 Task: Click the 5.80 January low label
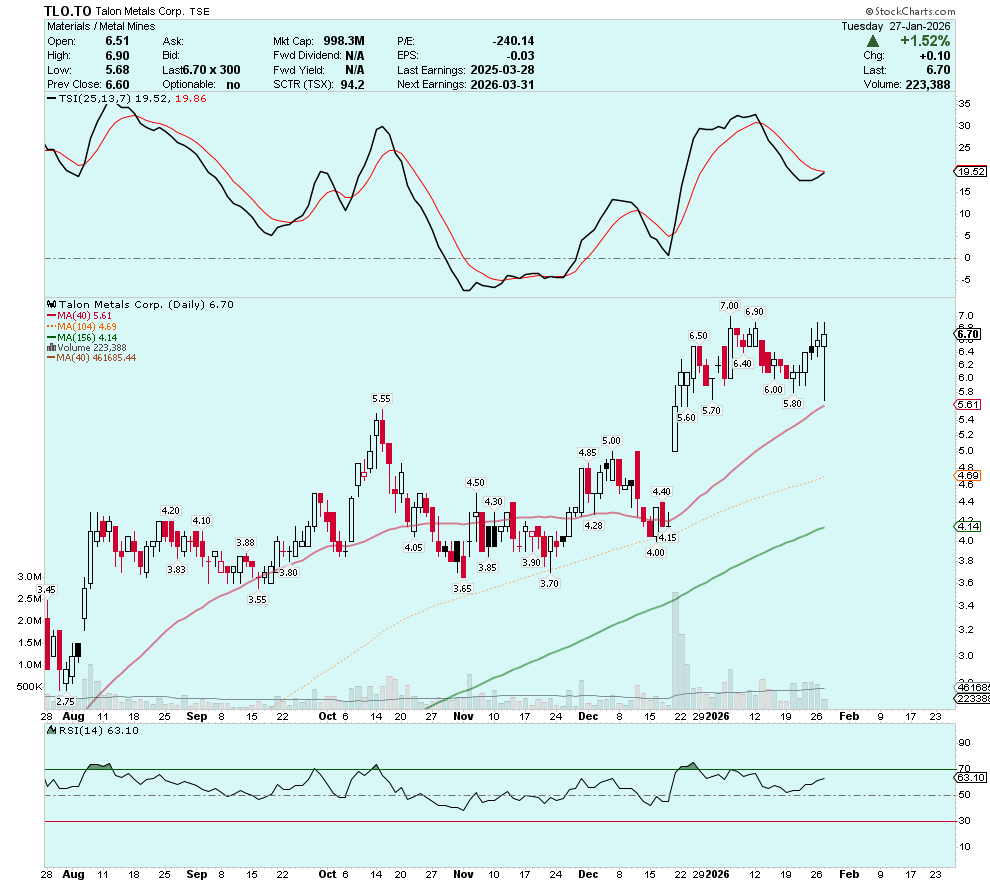(x=792, y=403)
